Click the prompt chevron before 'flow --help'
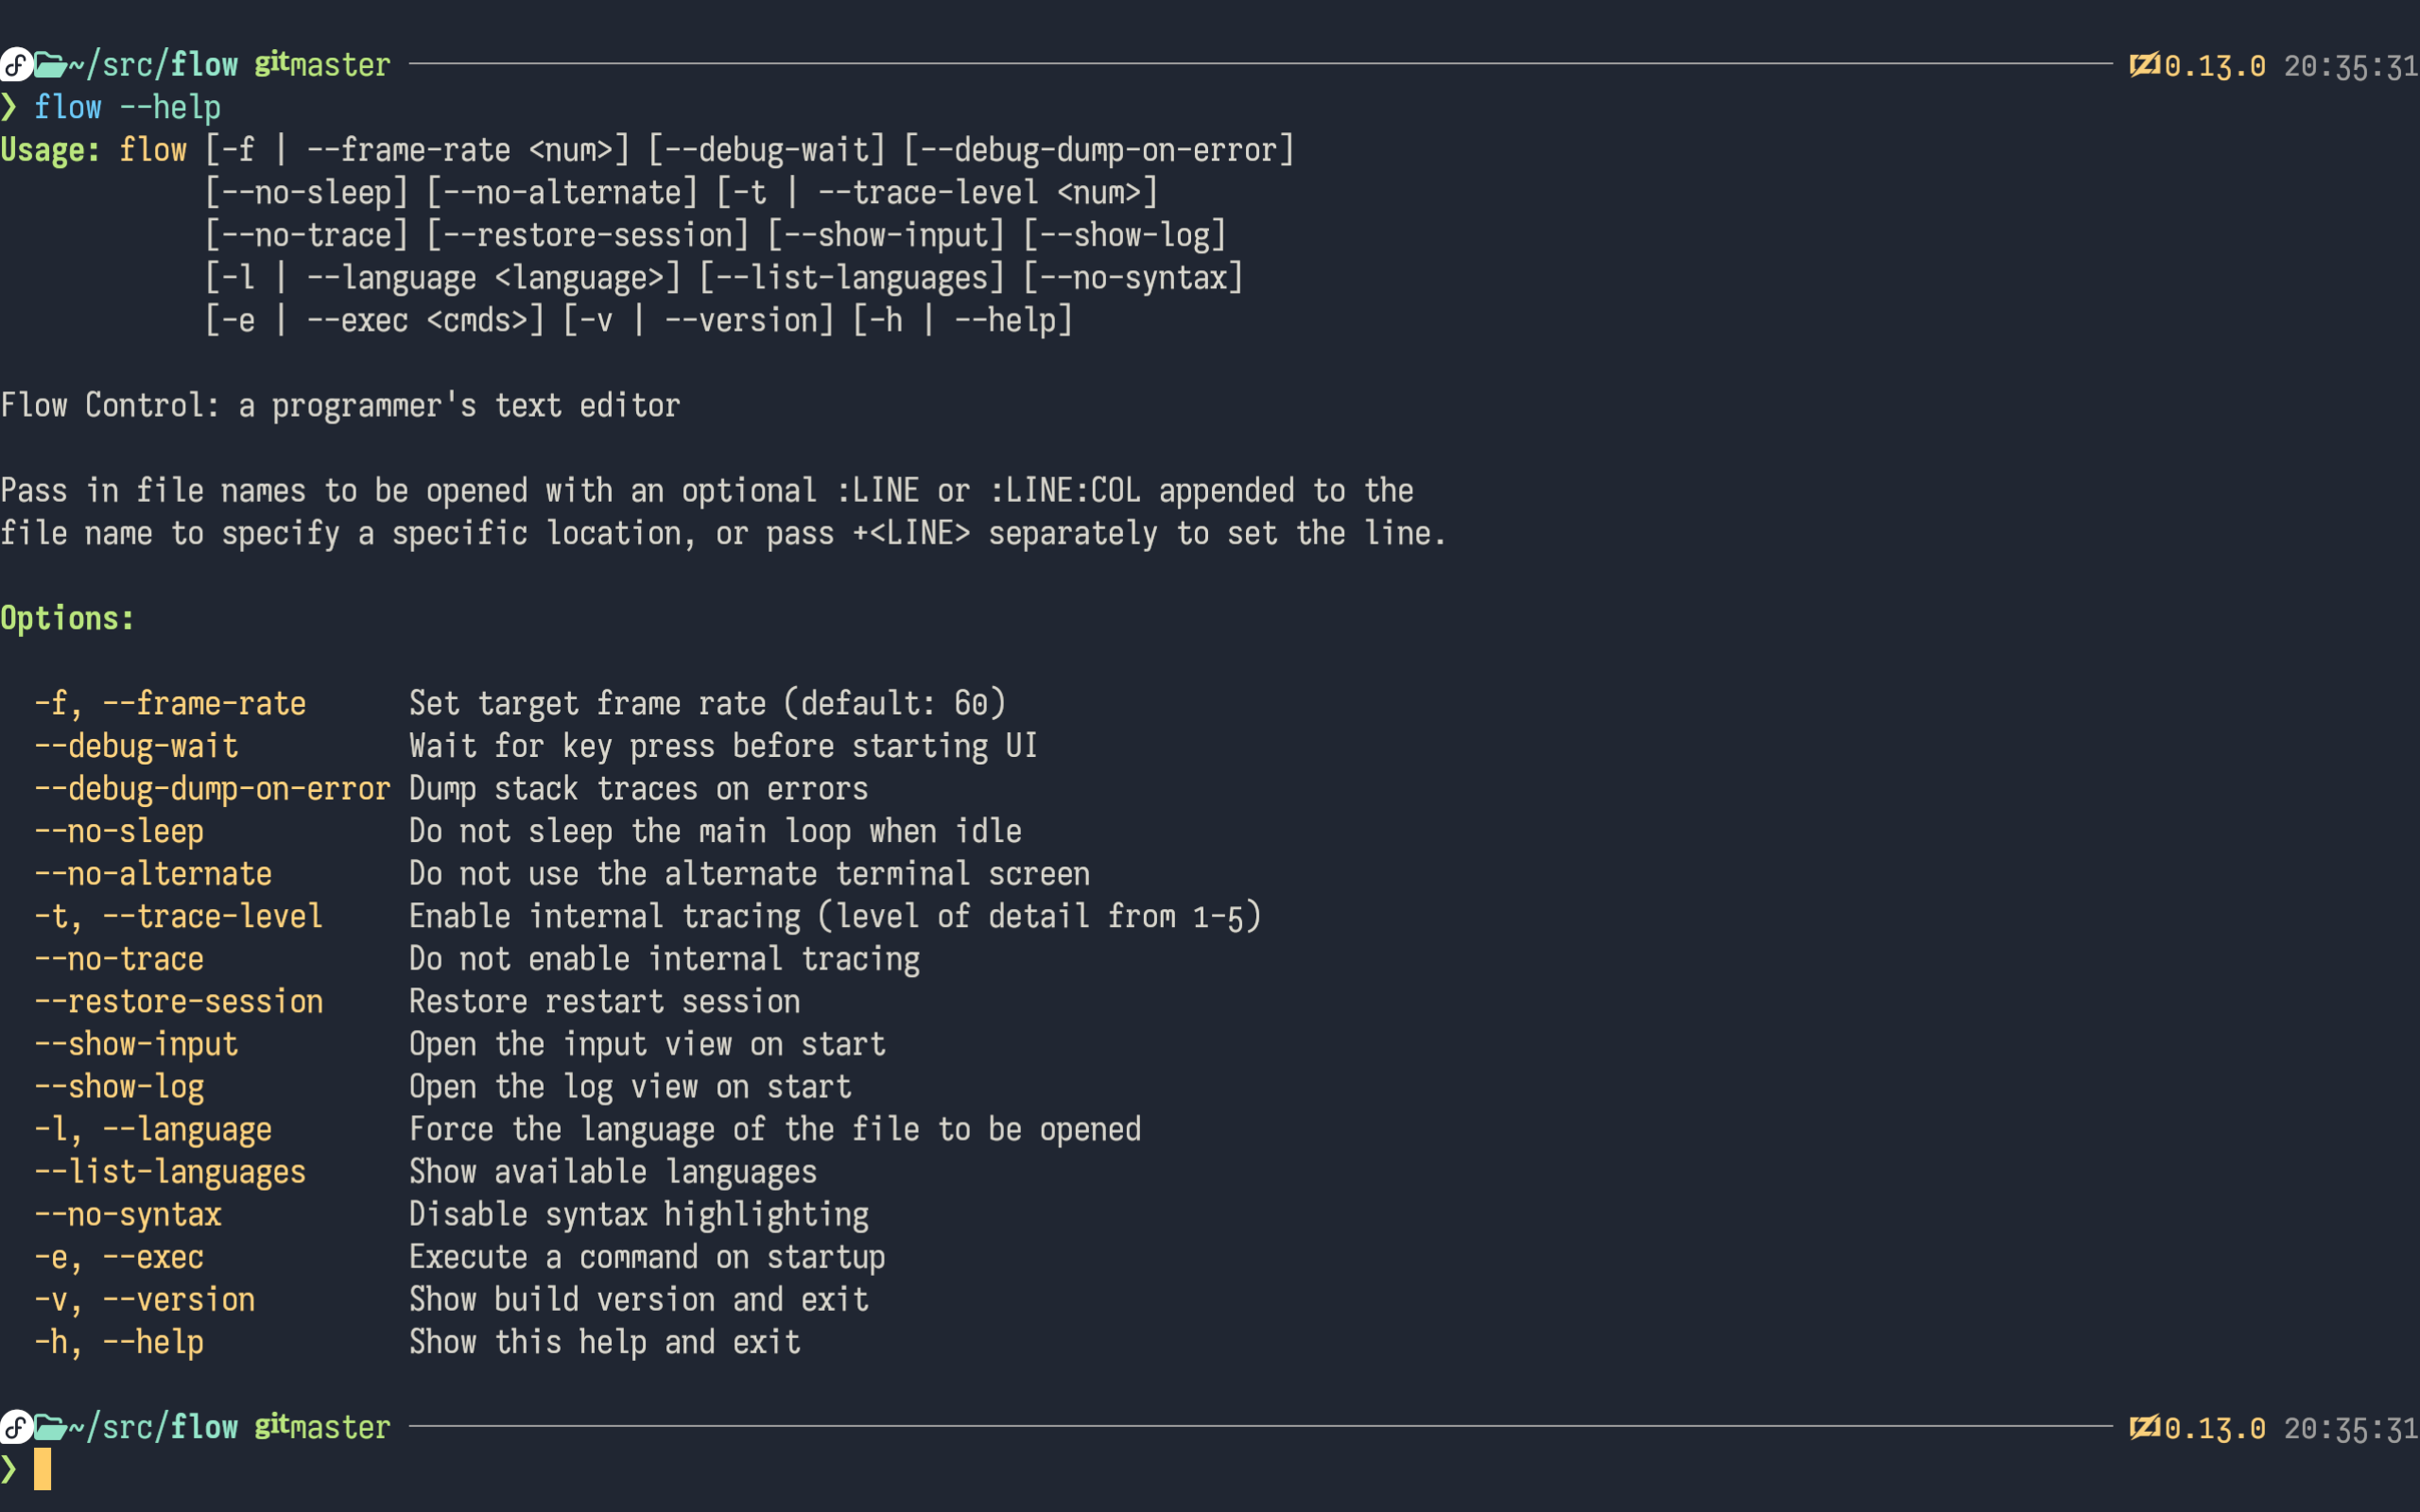Image resolution: width=2420 pixels, height=1512 pixels. 9,107
